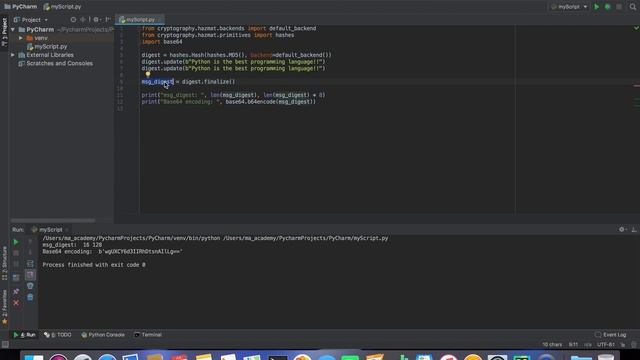The height and width of the screenshot is (360, 640).
Task: Open Project panel settings gear
Action: [97, 20]
